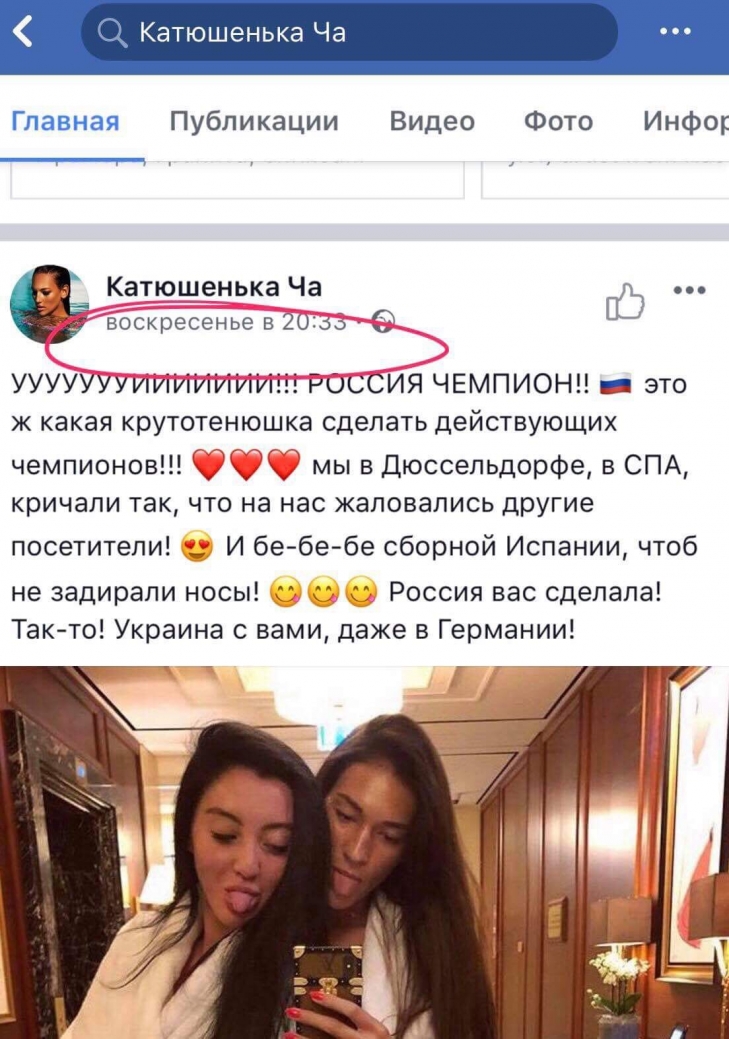Click the Russian flag emoji in post
Image resolution: width=729 pixels, height=1039 pixels.
[x=616, y=384]
